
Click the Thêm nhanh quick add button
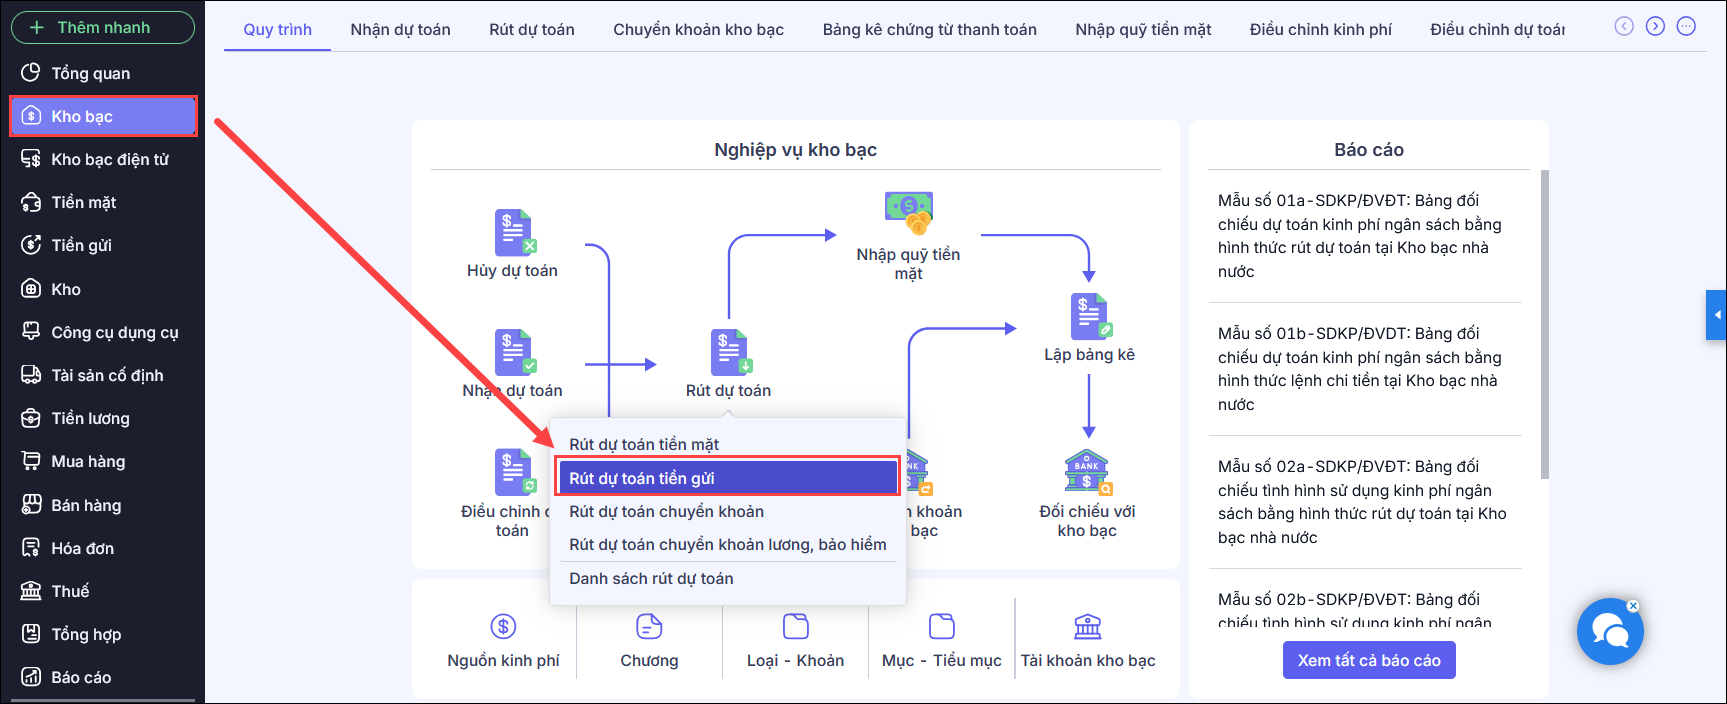103,27
